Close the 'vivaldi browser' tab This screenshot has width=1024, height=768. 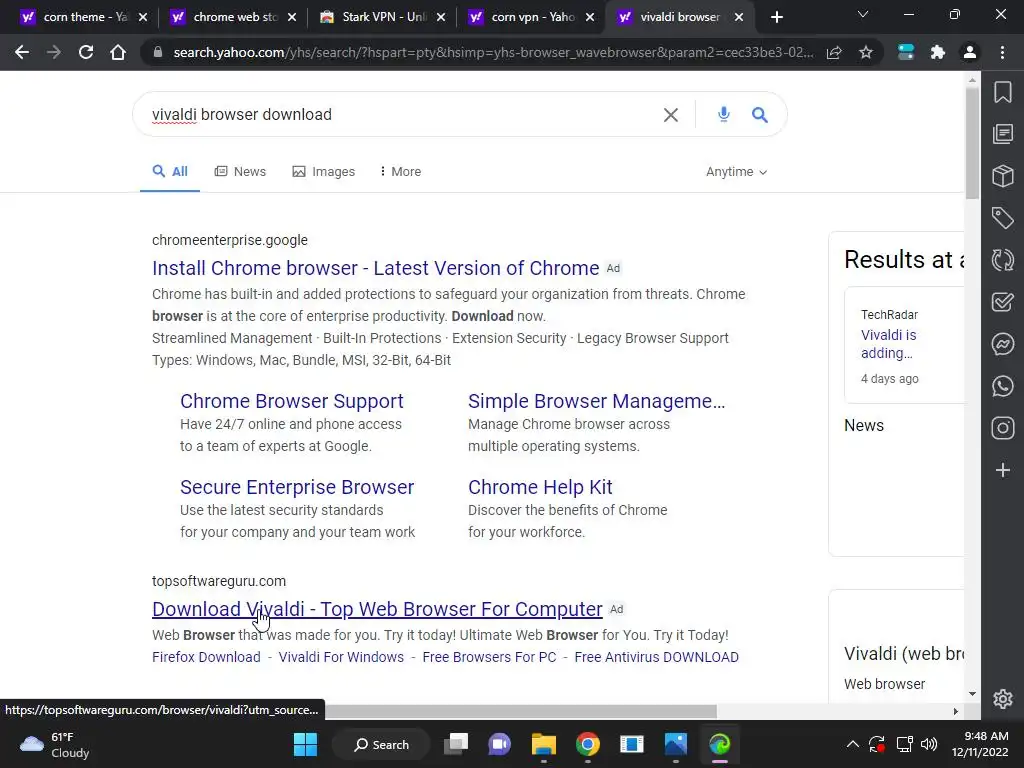(x=739, y=17)
